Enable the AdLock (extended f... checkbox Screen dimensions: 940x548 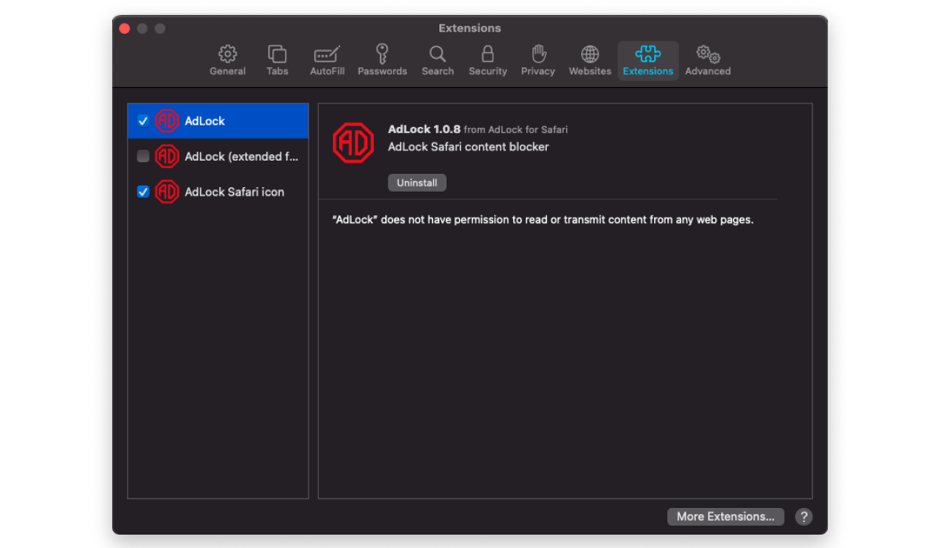click(143, 156)
